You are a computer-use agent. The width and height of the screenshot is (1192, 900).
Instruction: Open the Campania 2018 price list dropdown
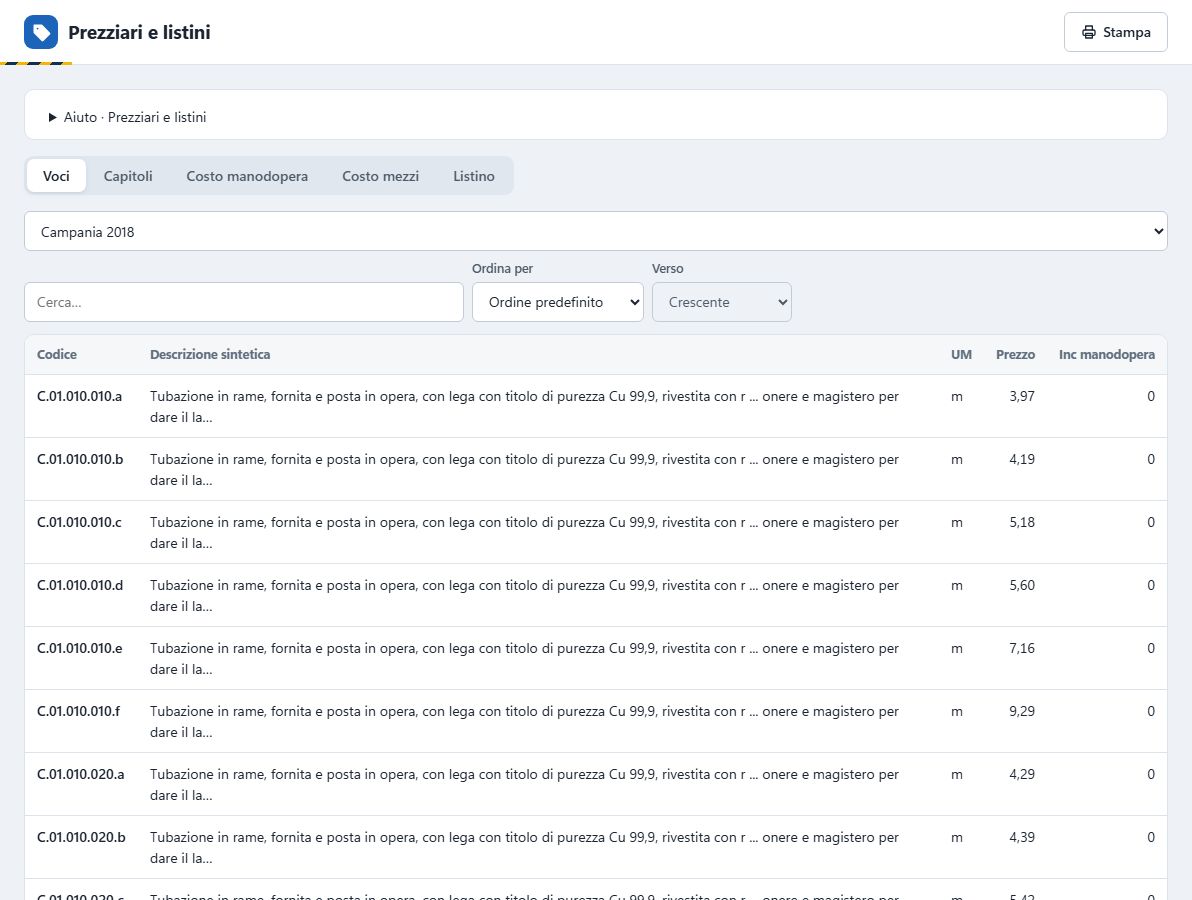596,231
